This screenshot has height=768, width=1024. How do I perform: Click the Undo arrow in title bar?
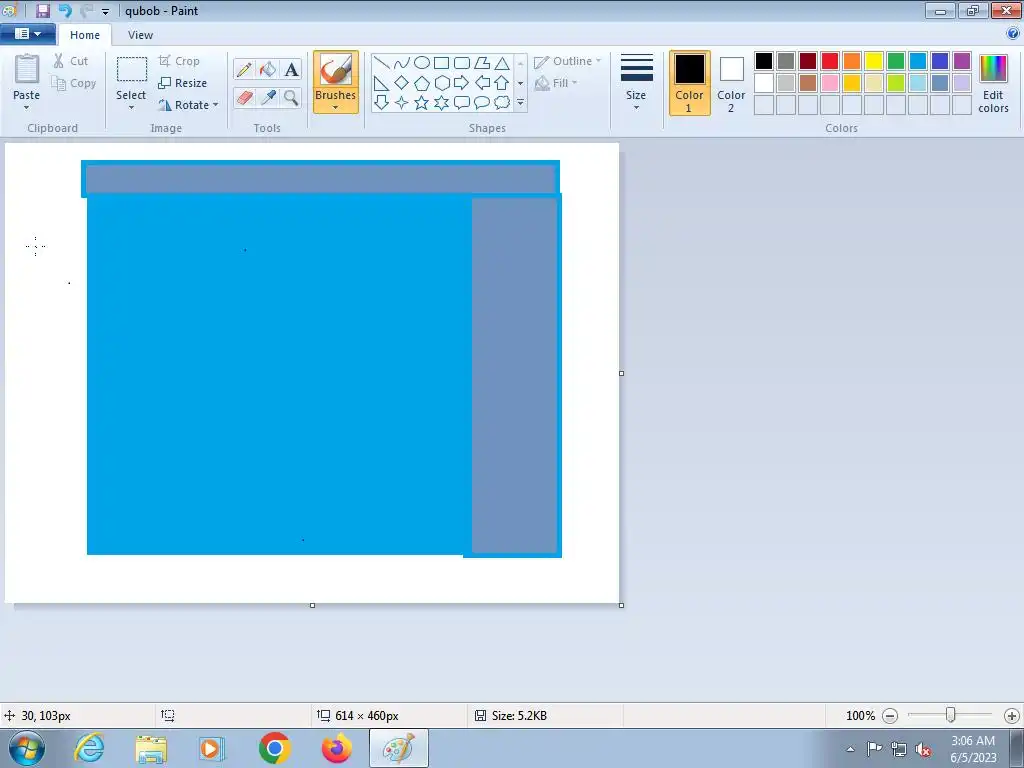[x=65, y=10]
